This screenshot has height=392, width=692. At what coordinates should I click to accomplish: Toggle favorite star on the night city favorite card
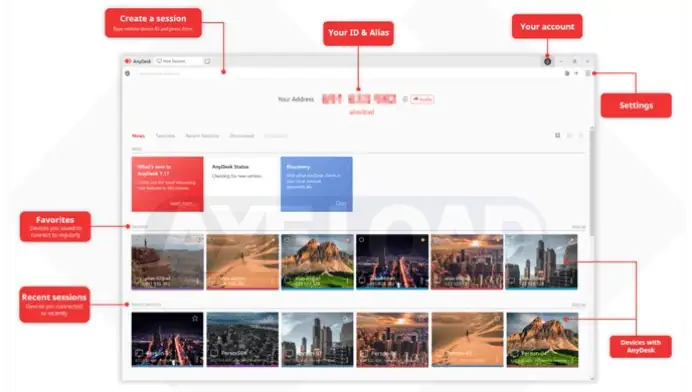point(423,240)
